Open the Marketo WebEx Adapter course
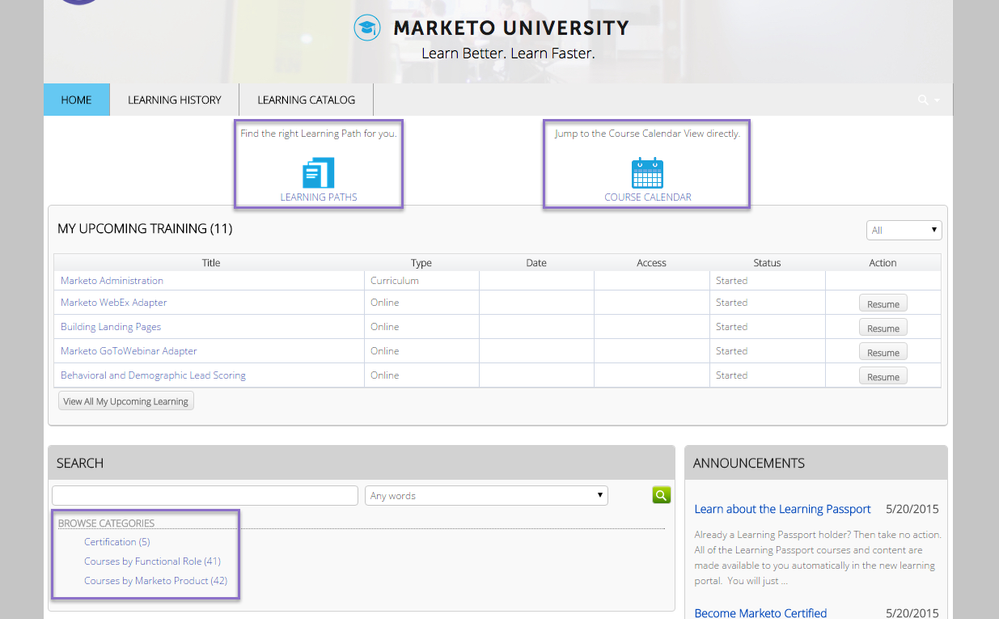999x619 pixels. point(113,302)
